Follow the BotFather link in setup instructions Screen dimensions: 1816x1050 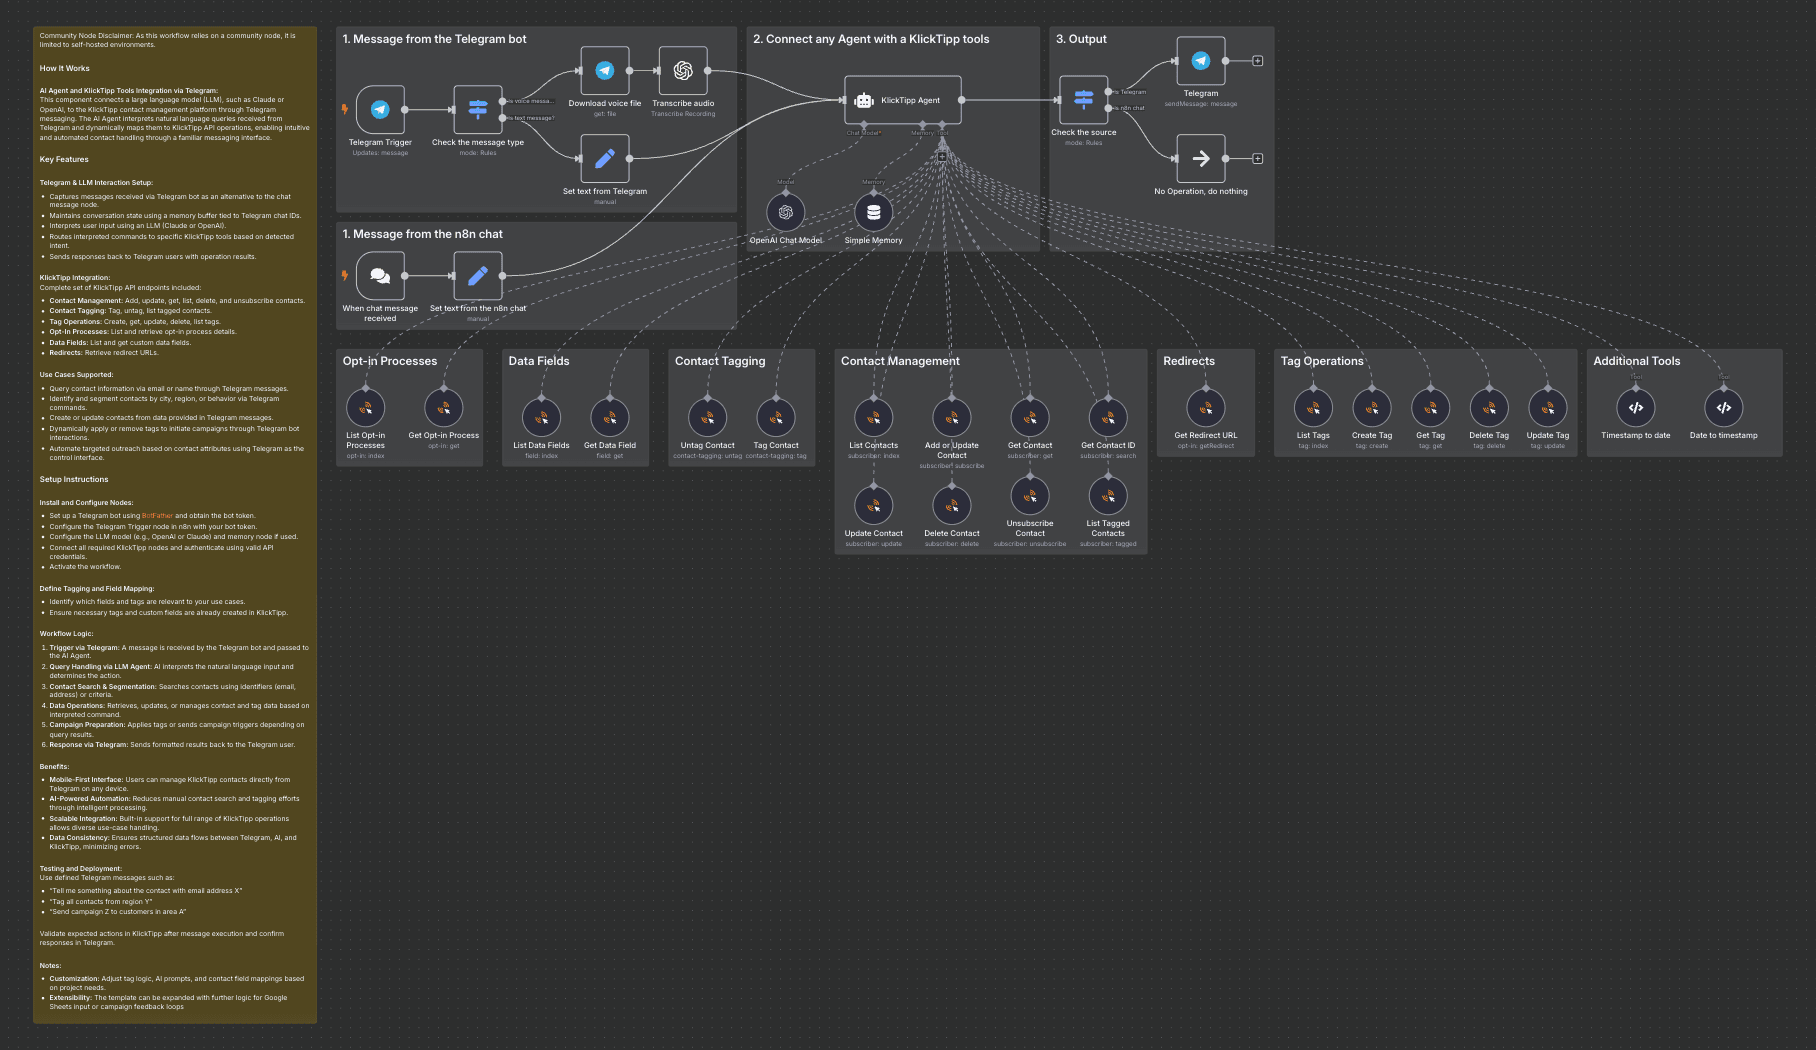[x=157, y=516]
